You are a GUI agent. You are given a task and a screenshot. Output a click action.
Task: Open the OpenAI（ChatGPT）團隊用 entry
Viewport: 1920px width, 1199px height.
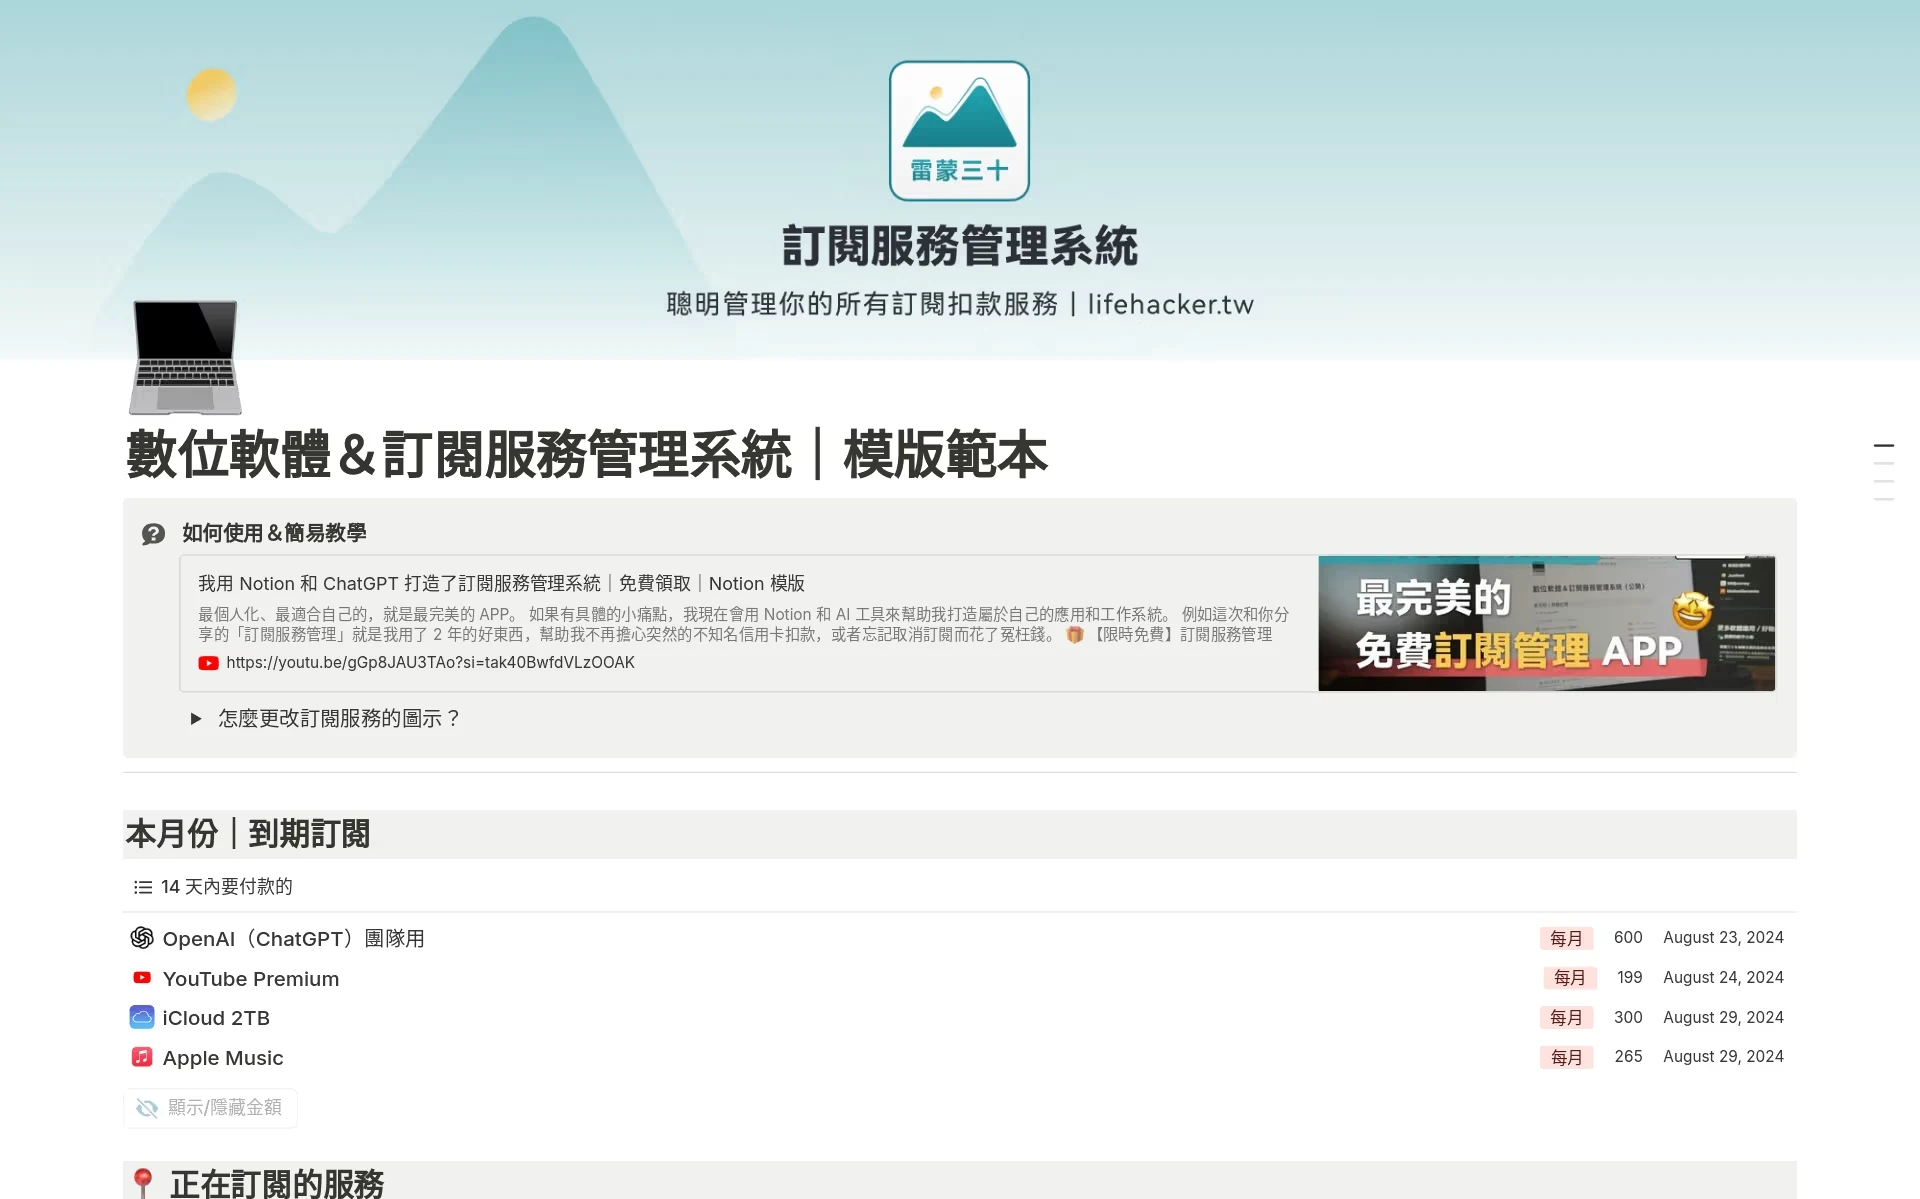pos(293,938)
